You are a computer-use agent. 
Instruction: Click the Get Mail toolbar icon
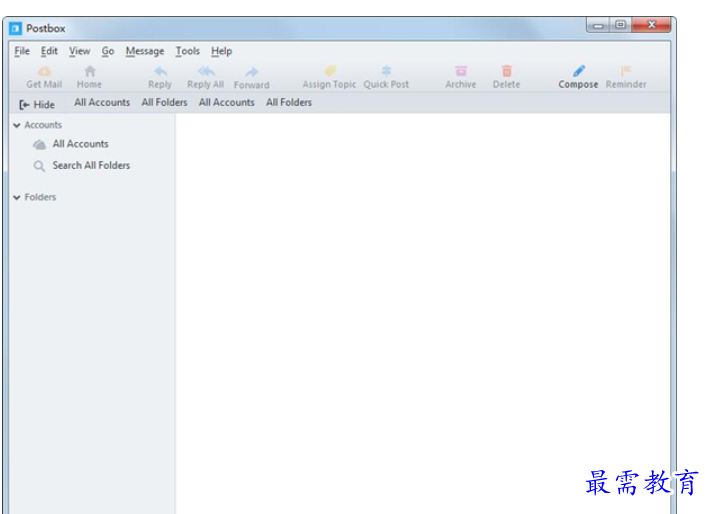point(44,71)
